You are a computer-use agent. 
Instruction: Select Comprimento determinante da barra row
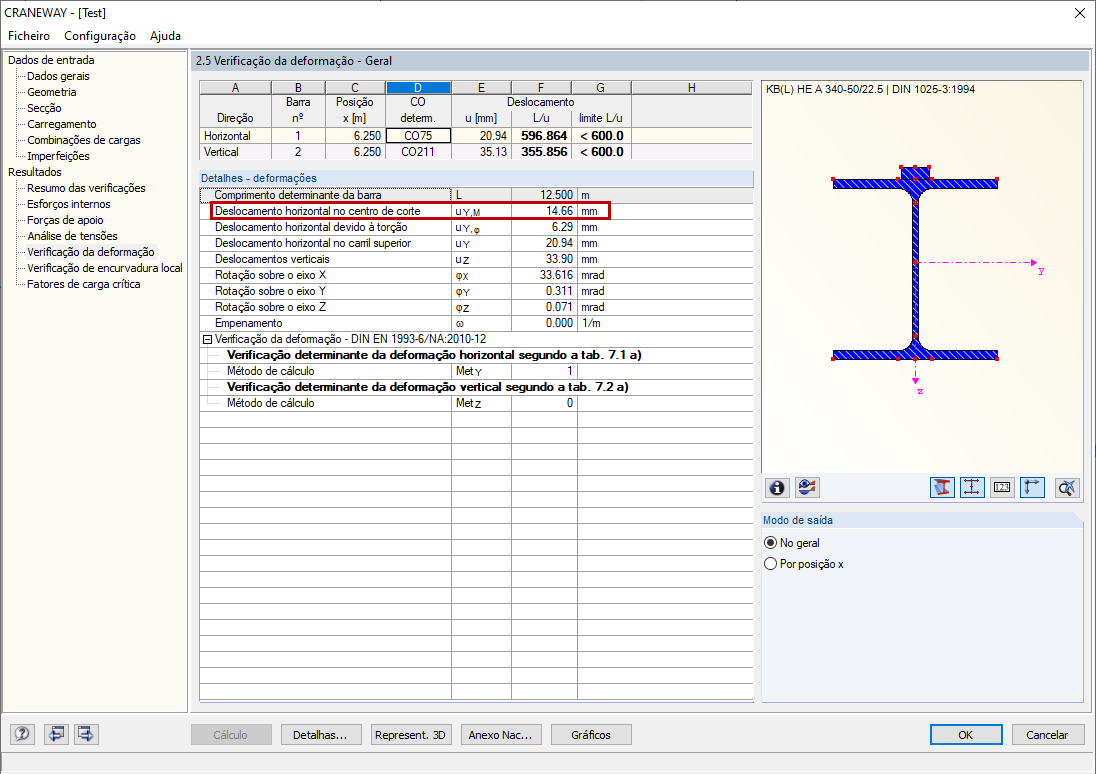(476, 195)
